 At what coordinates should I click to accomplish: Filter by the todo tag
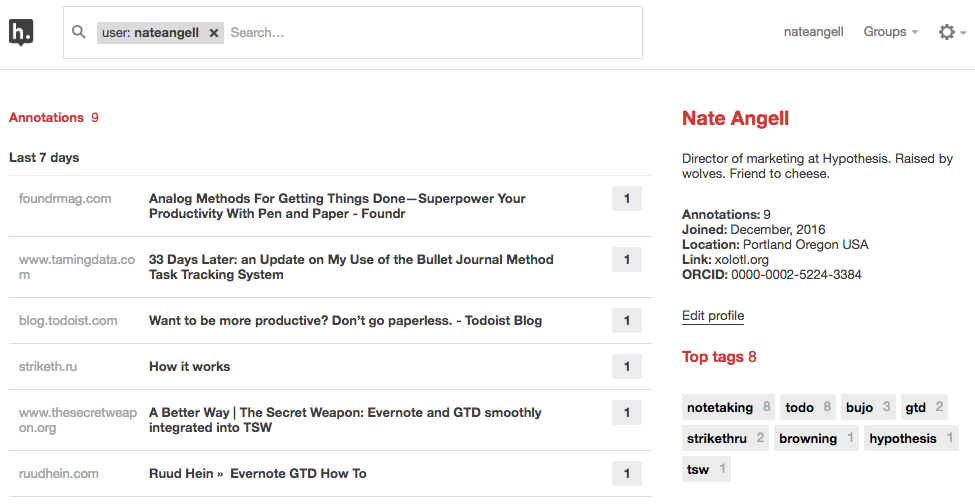click(808, 407)
